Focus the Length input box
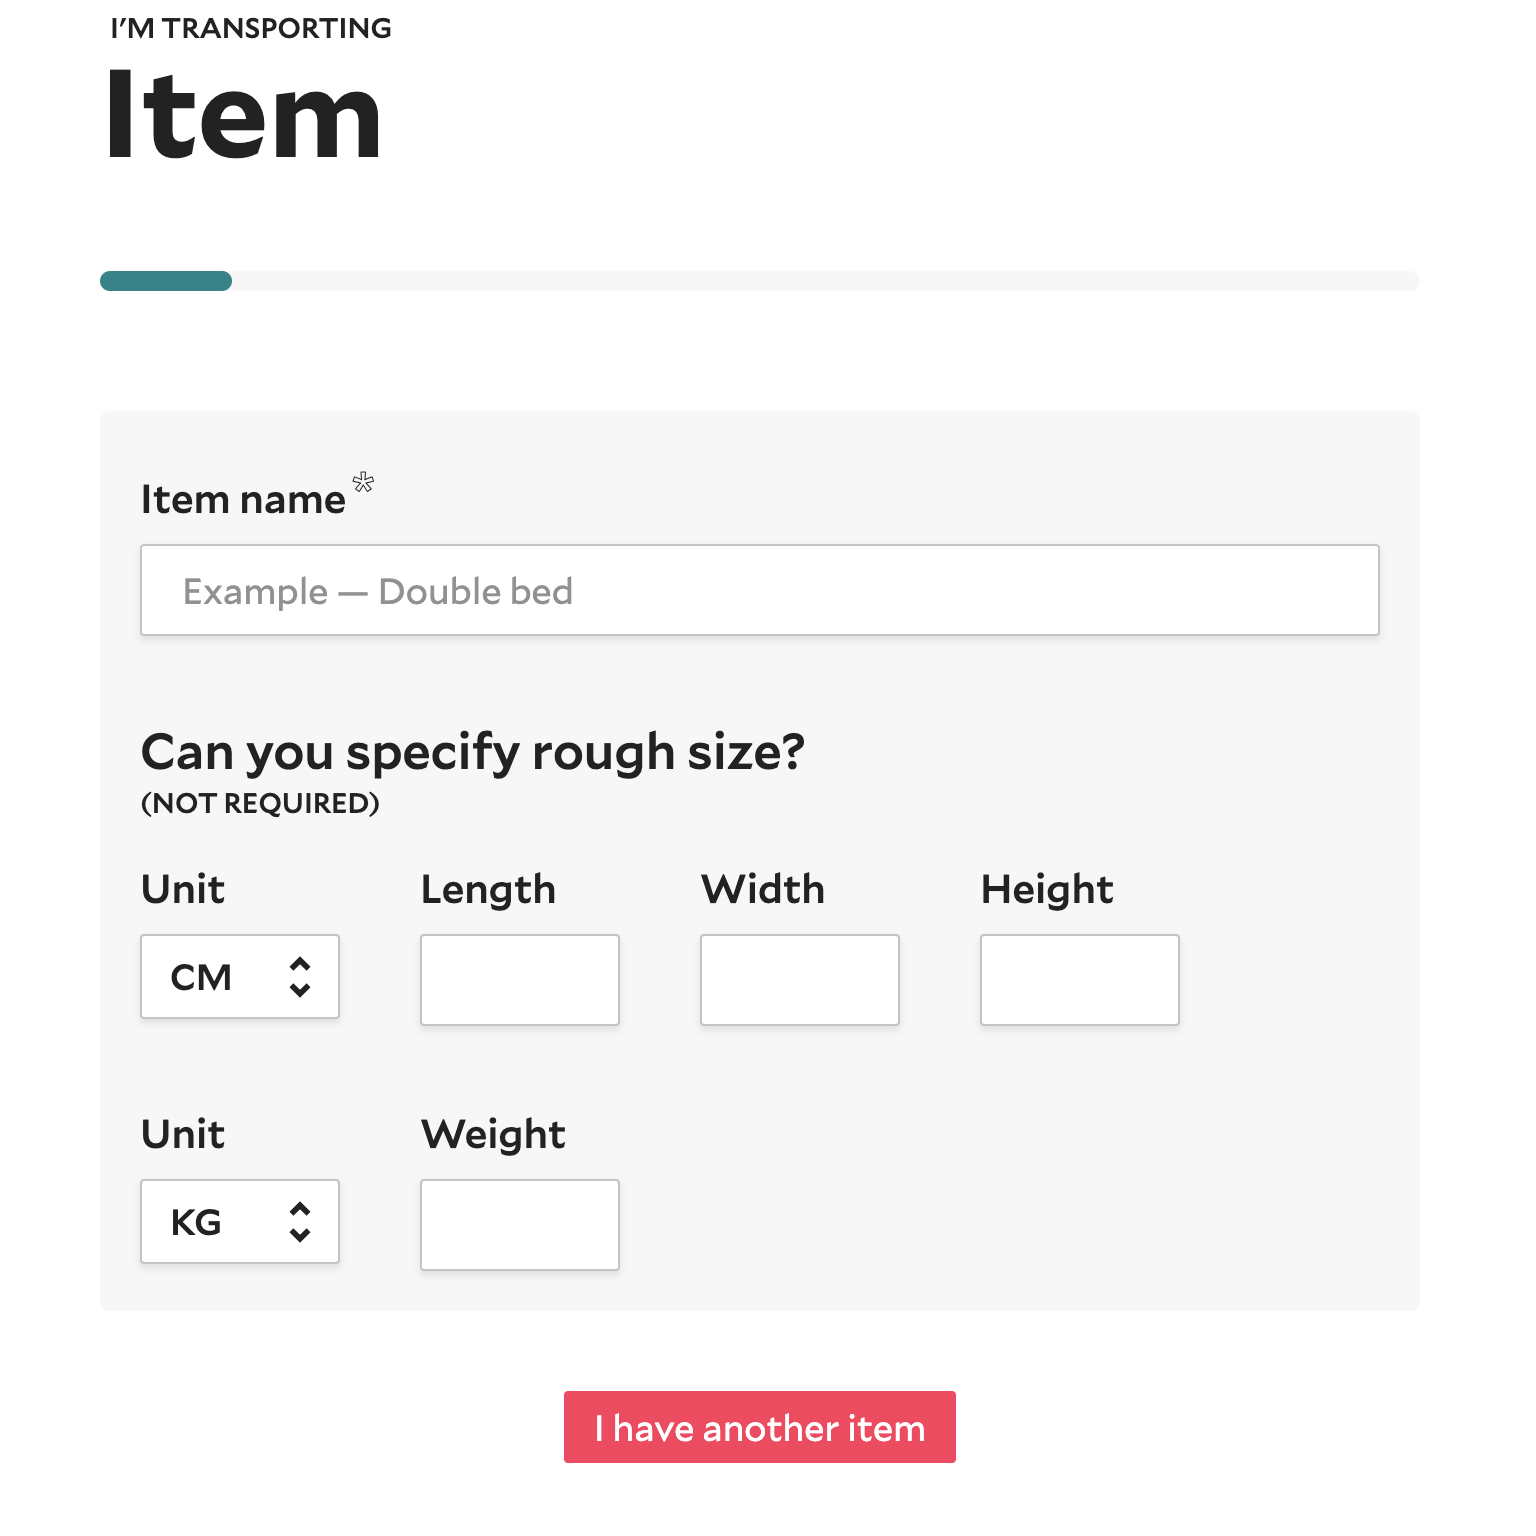This screenshot has width=1536, height=1536. [x=520, y=980]
